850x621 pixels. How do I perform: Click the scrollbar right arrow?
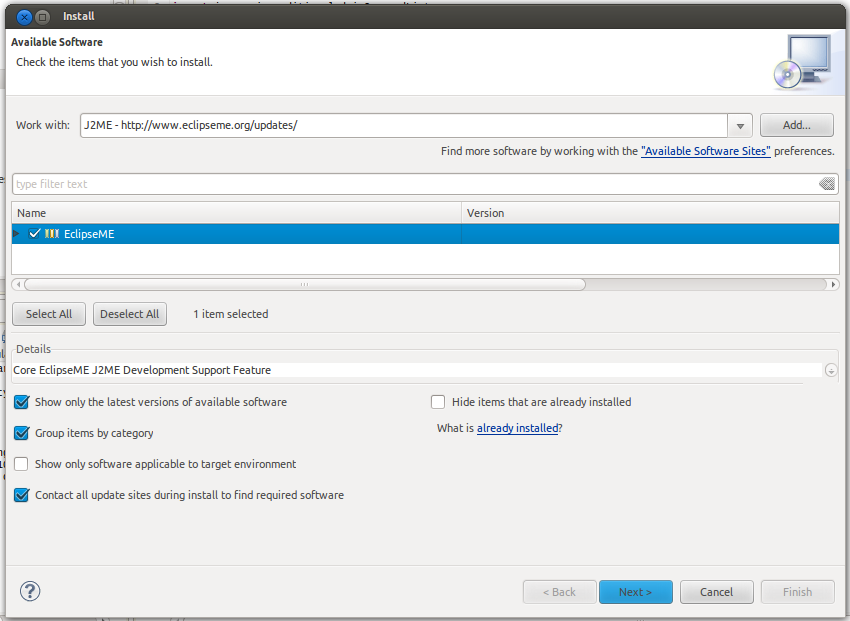[x=833, y=284]
